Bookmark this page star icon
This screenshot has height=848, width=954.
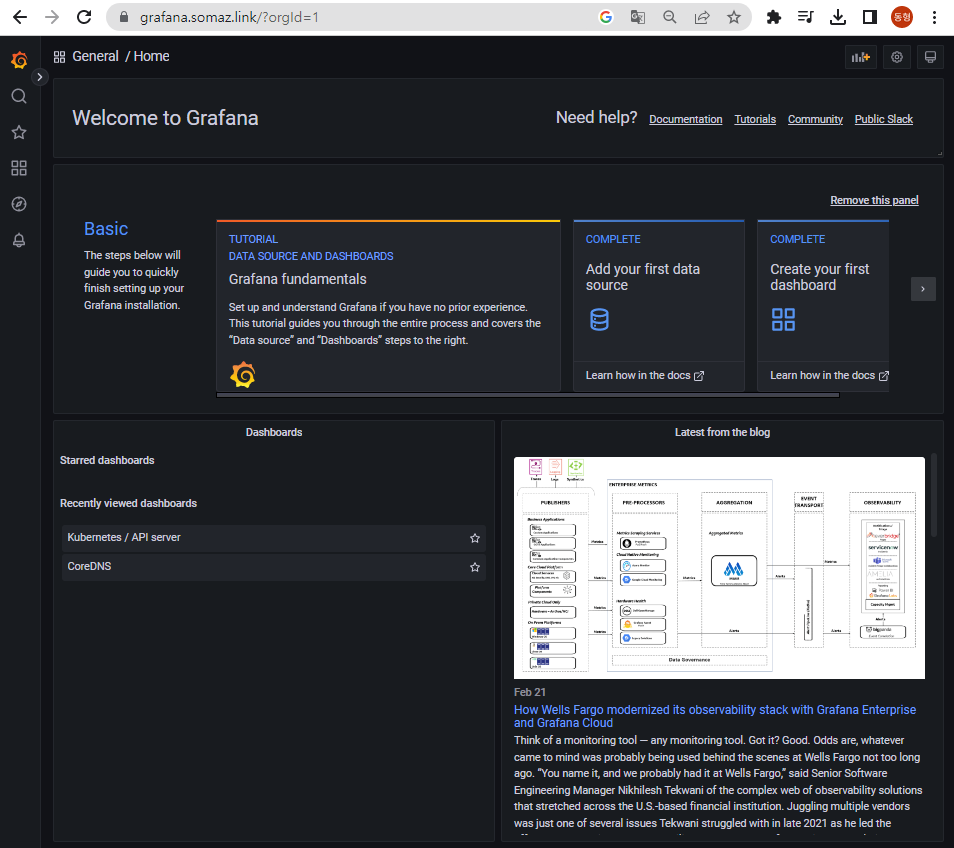[x=734, y=17]
